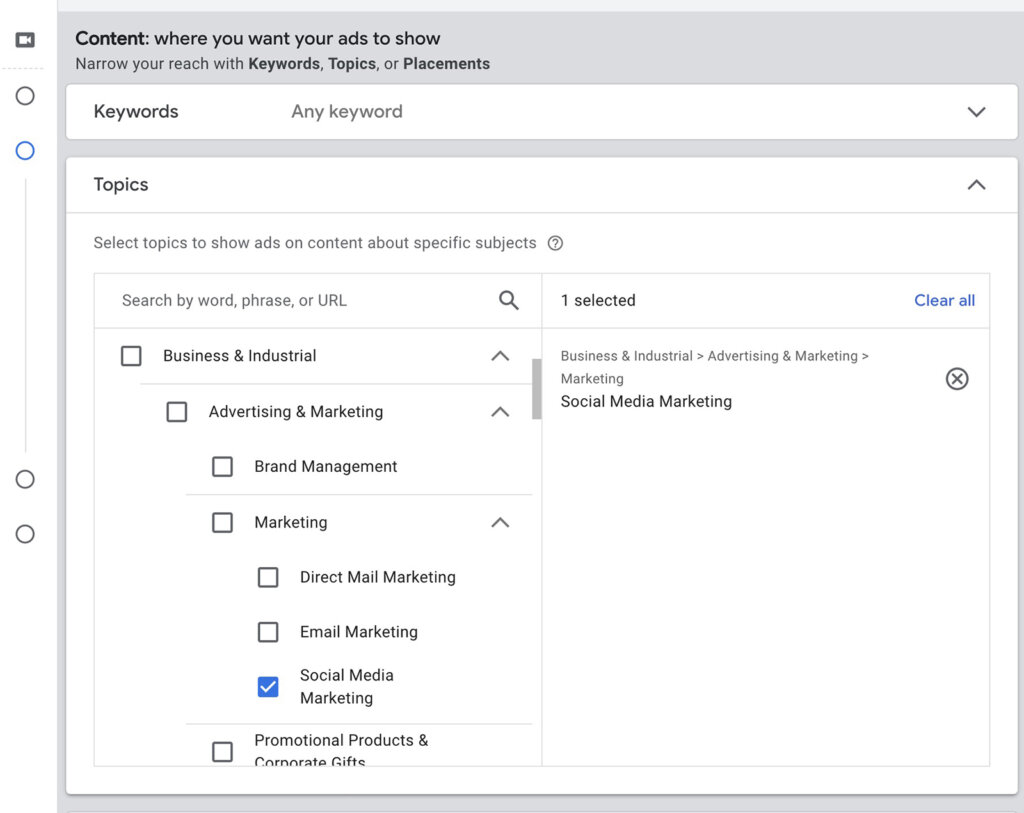Image resolution: width=1024 pixels, height=813 pixels.
Task: Click the Topics section header
Action: click(x=121, y=184)
